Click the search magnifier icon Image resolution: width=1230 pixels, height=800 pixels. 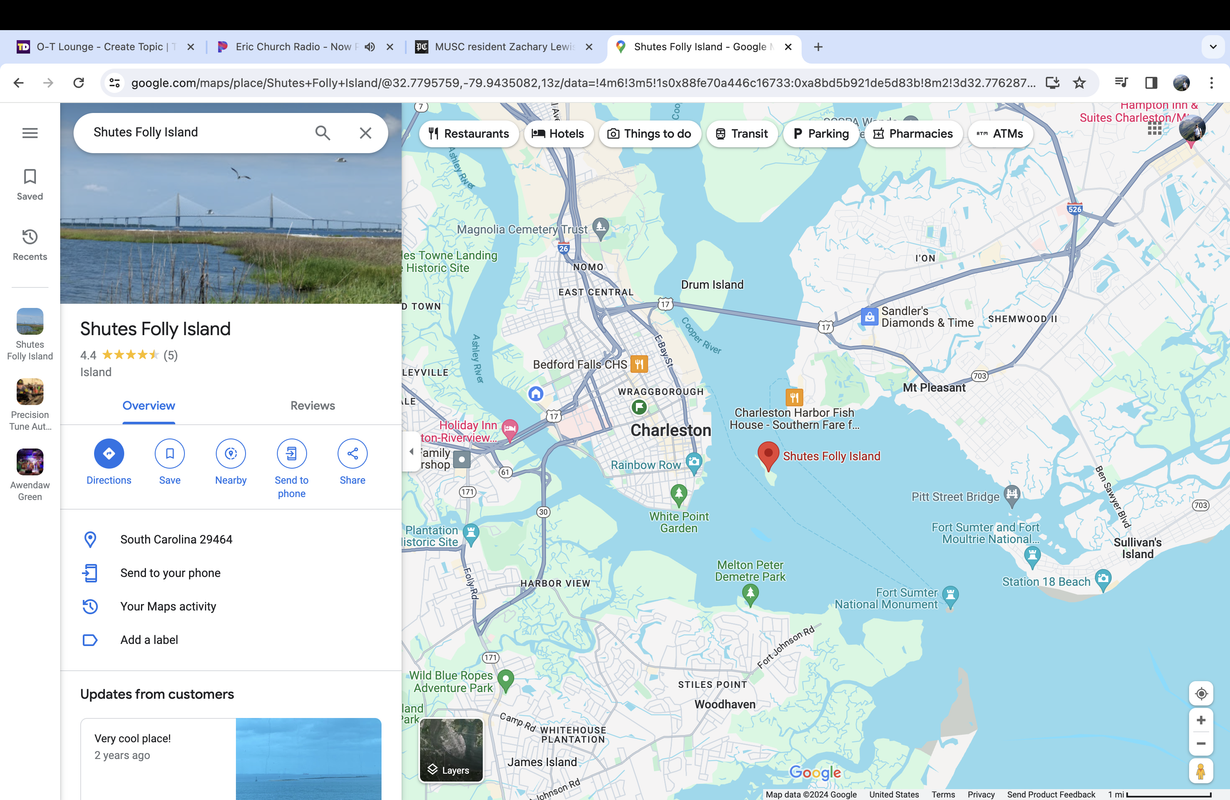[322, 132]
